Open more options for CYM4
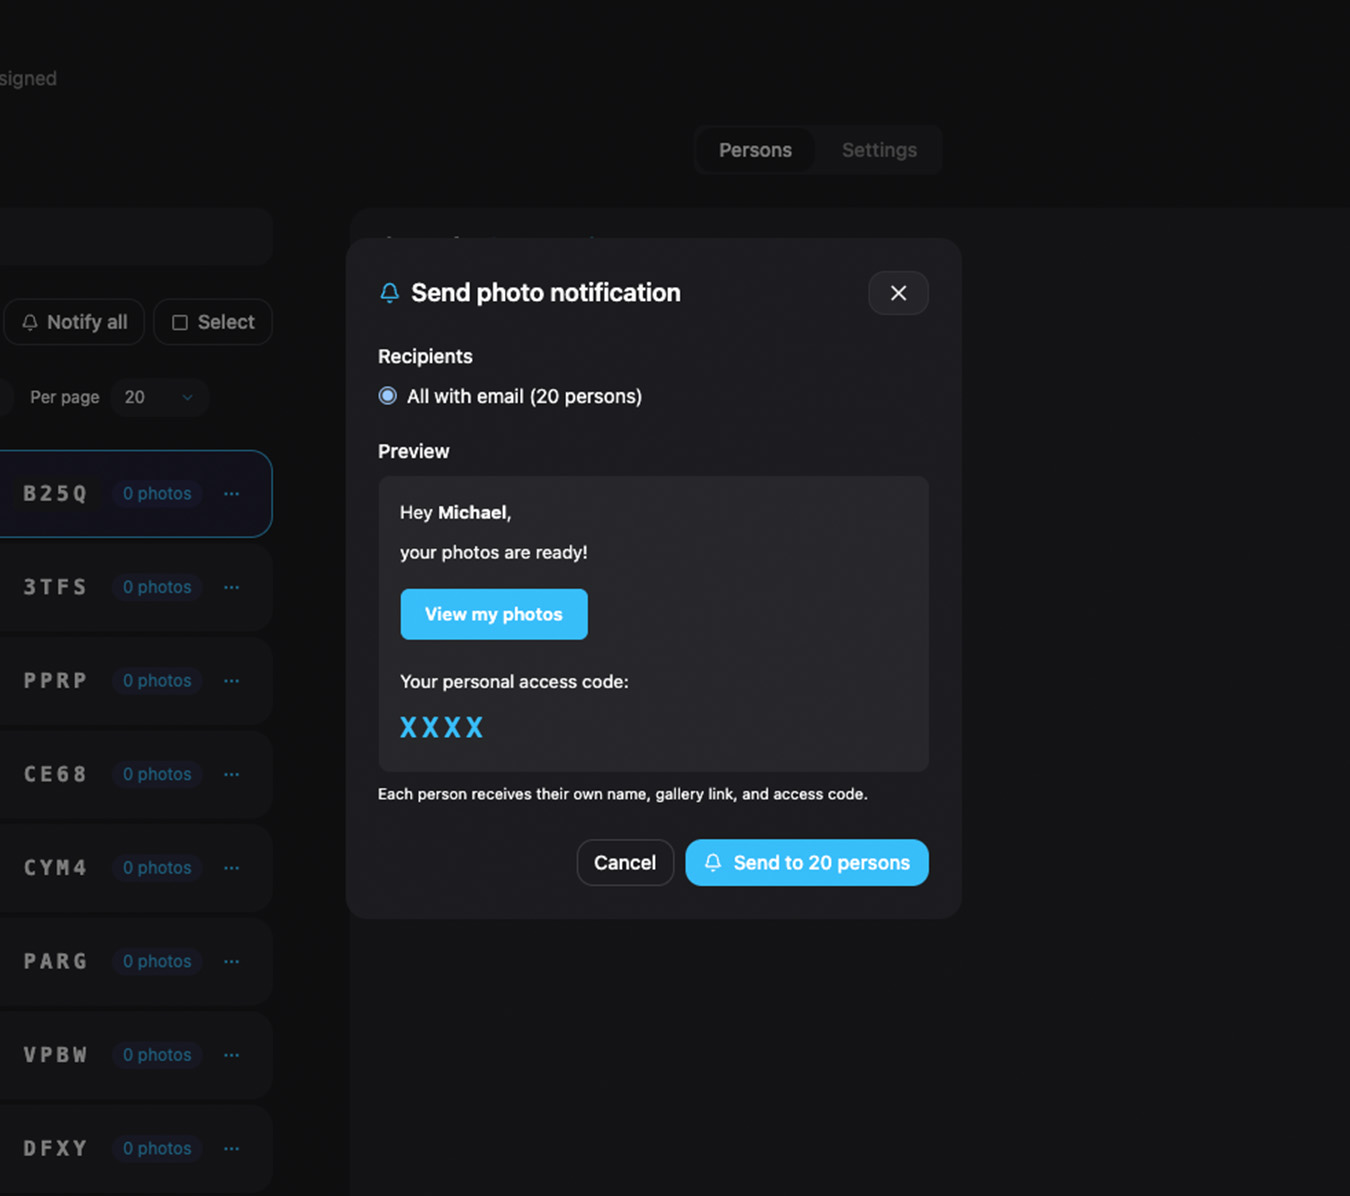Screen dimensions: 1350x1196 (232, 868)
